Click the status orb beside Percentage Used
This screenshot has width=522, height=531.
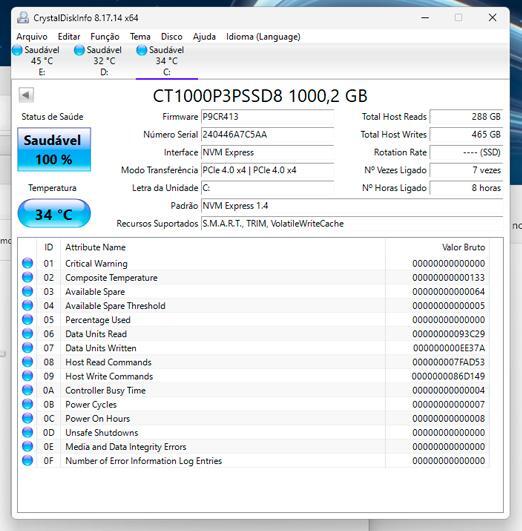[x=27, y=319]
